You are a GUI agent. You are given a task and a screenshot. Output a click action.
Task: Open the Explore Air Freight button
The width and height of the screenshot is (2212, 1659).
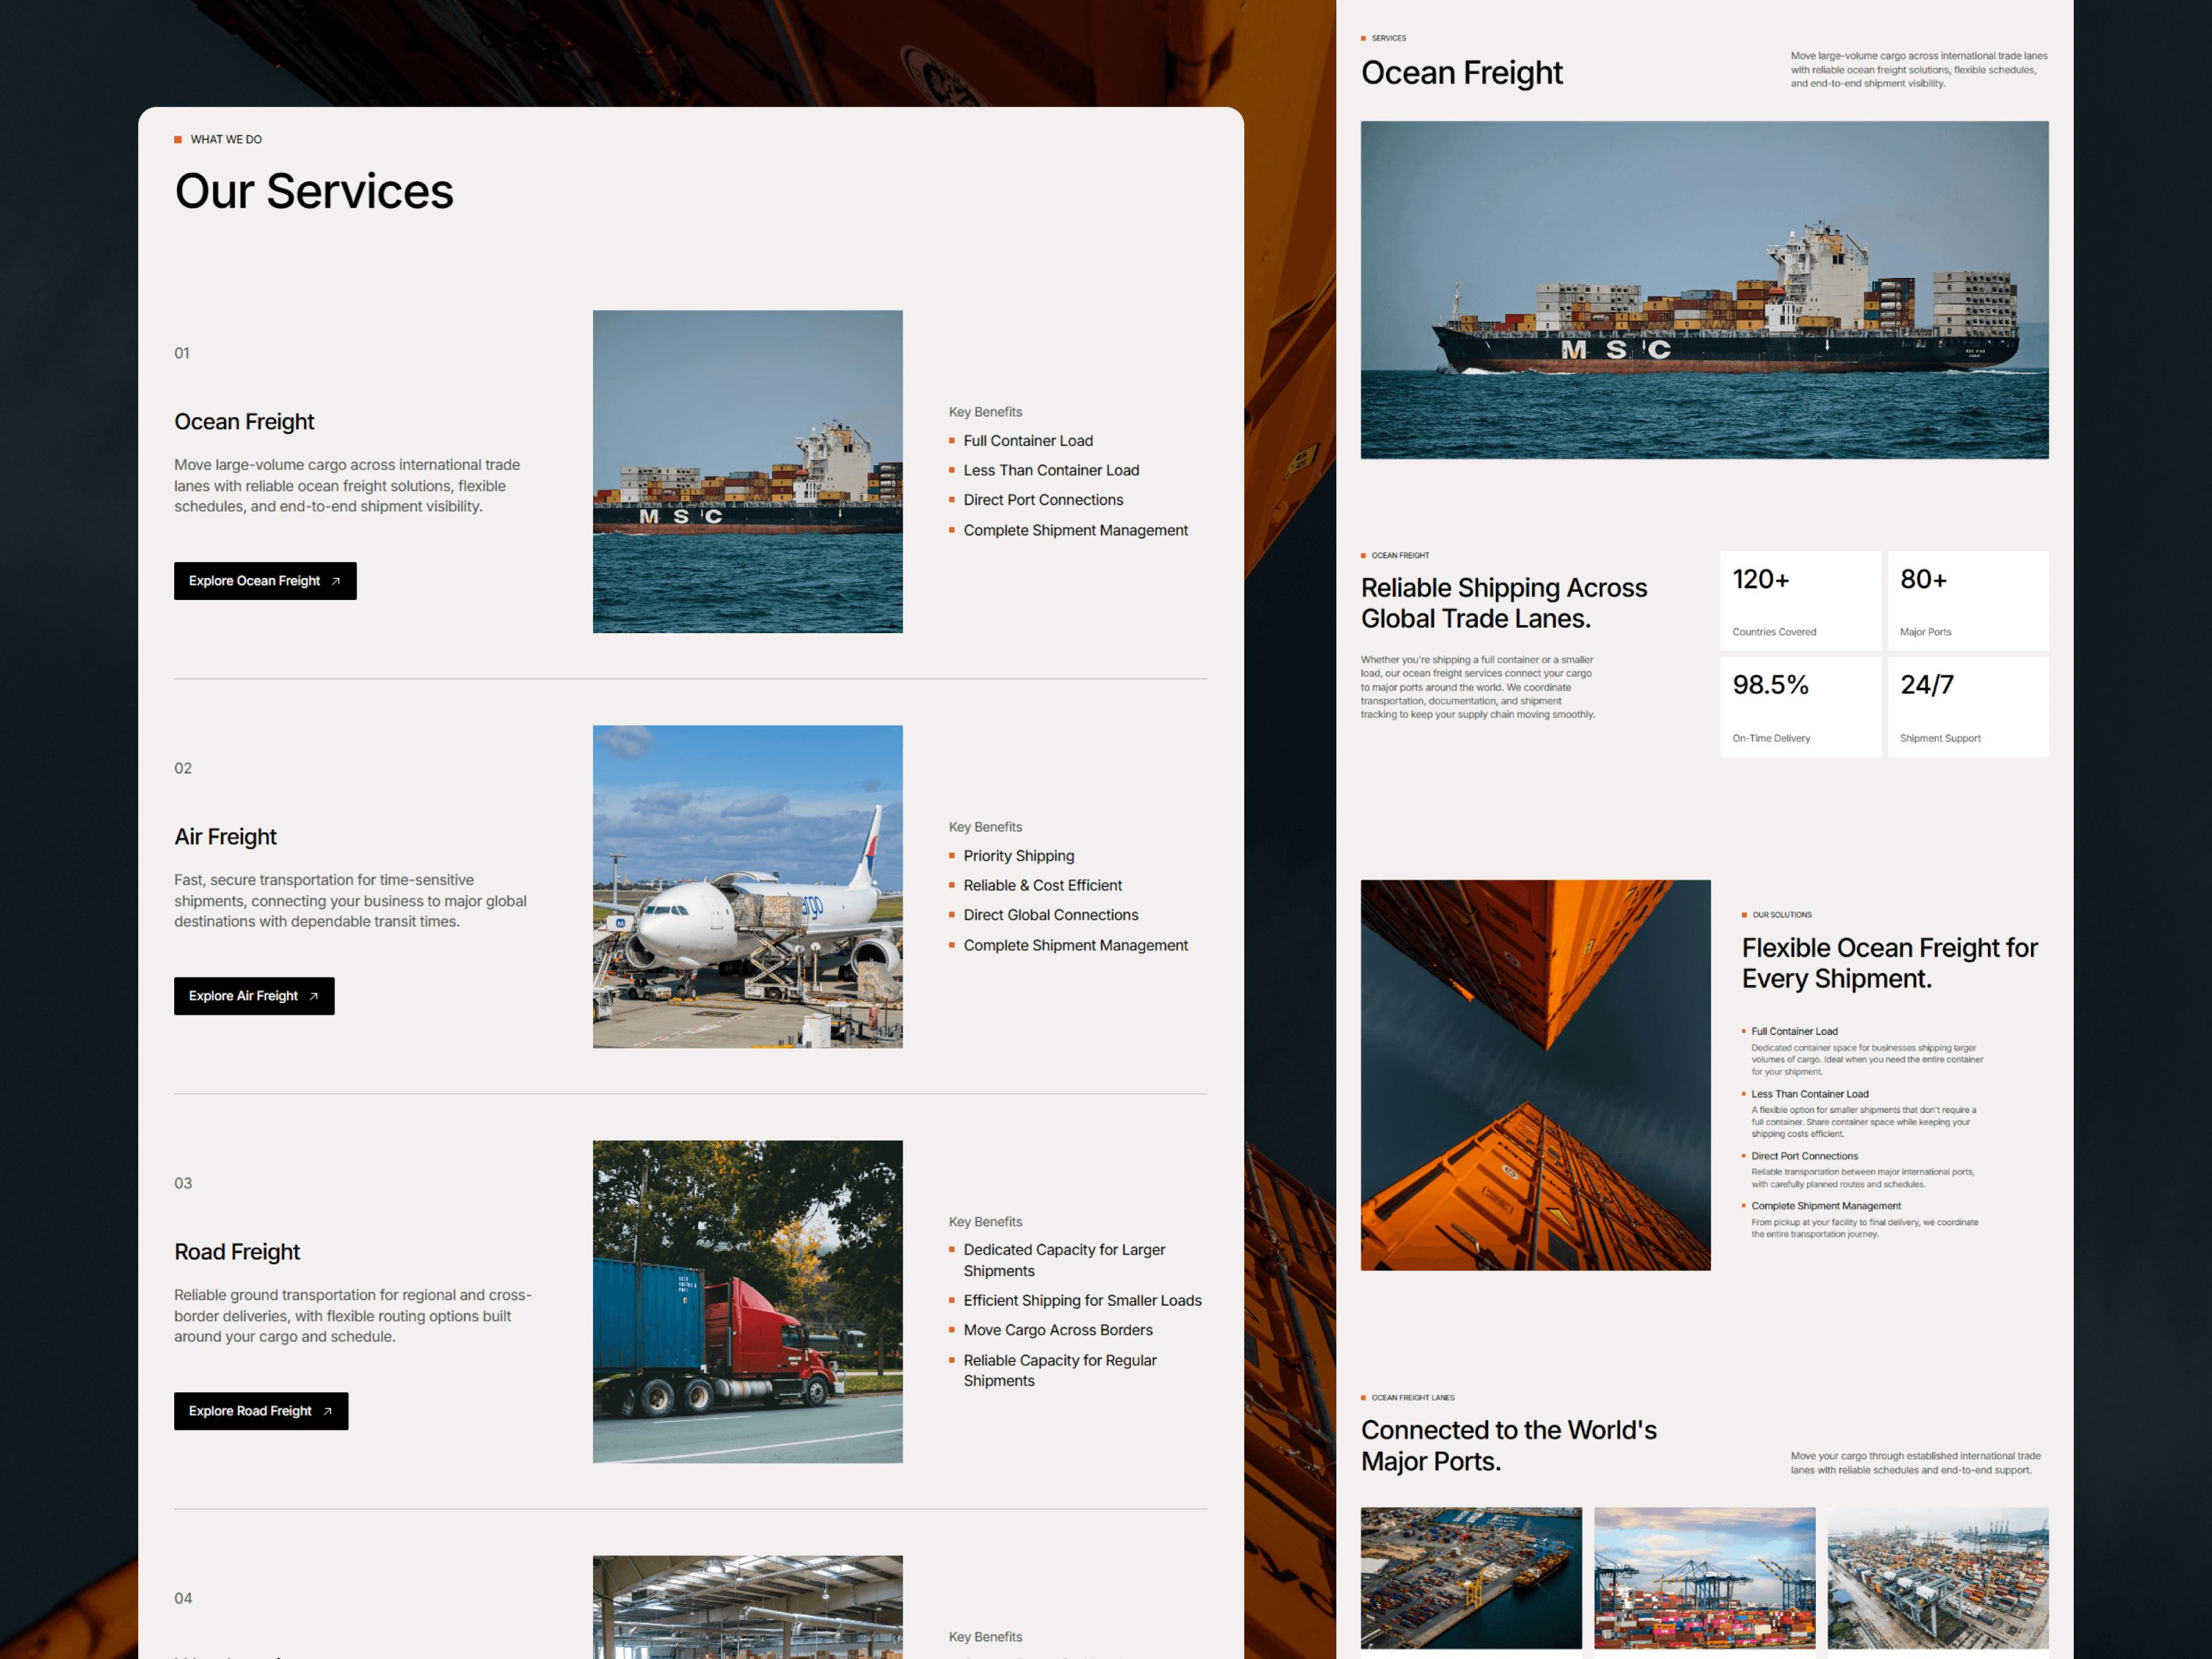click(x=254, y=996)
